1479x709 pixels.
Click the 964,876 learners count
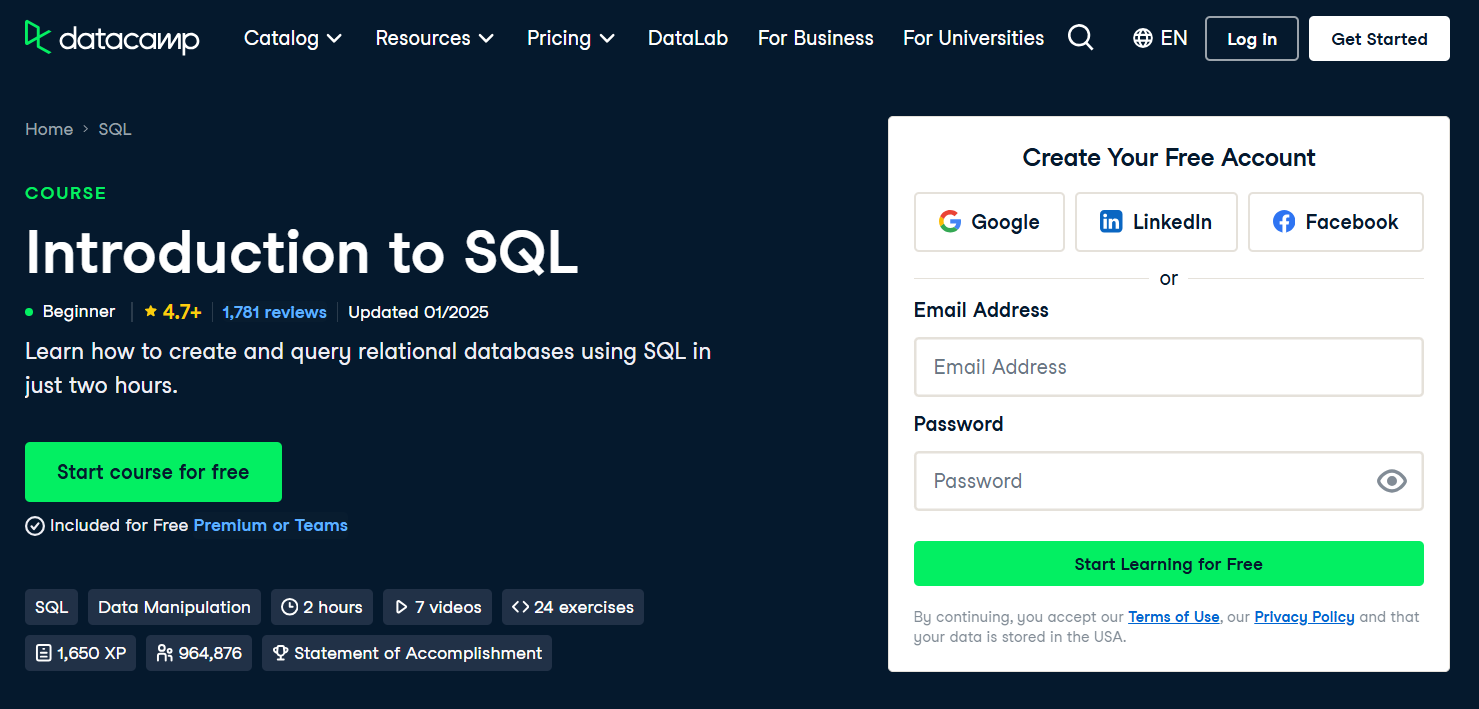(210, 653)
